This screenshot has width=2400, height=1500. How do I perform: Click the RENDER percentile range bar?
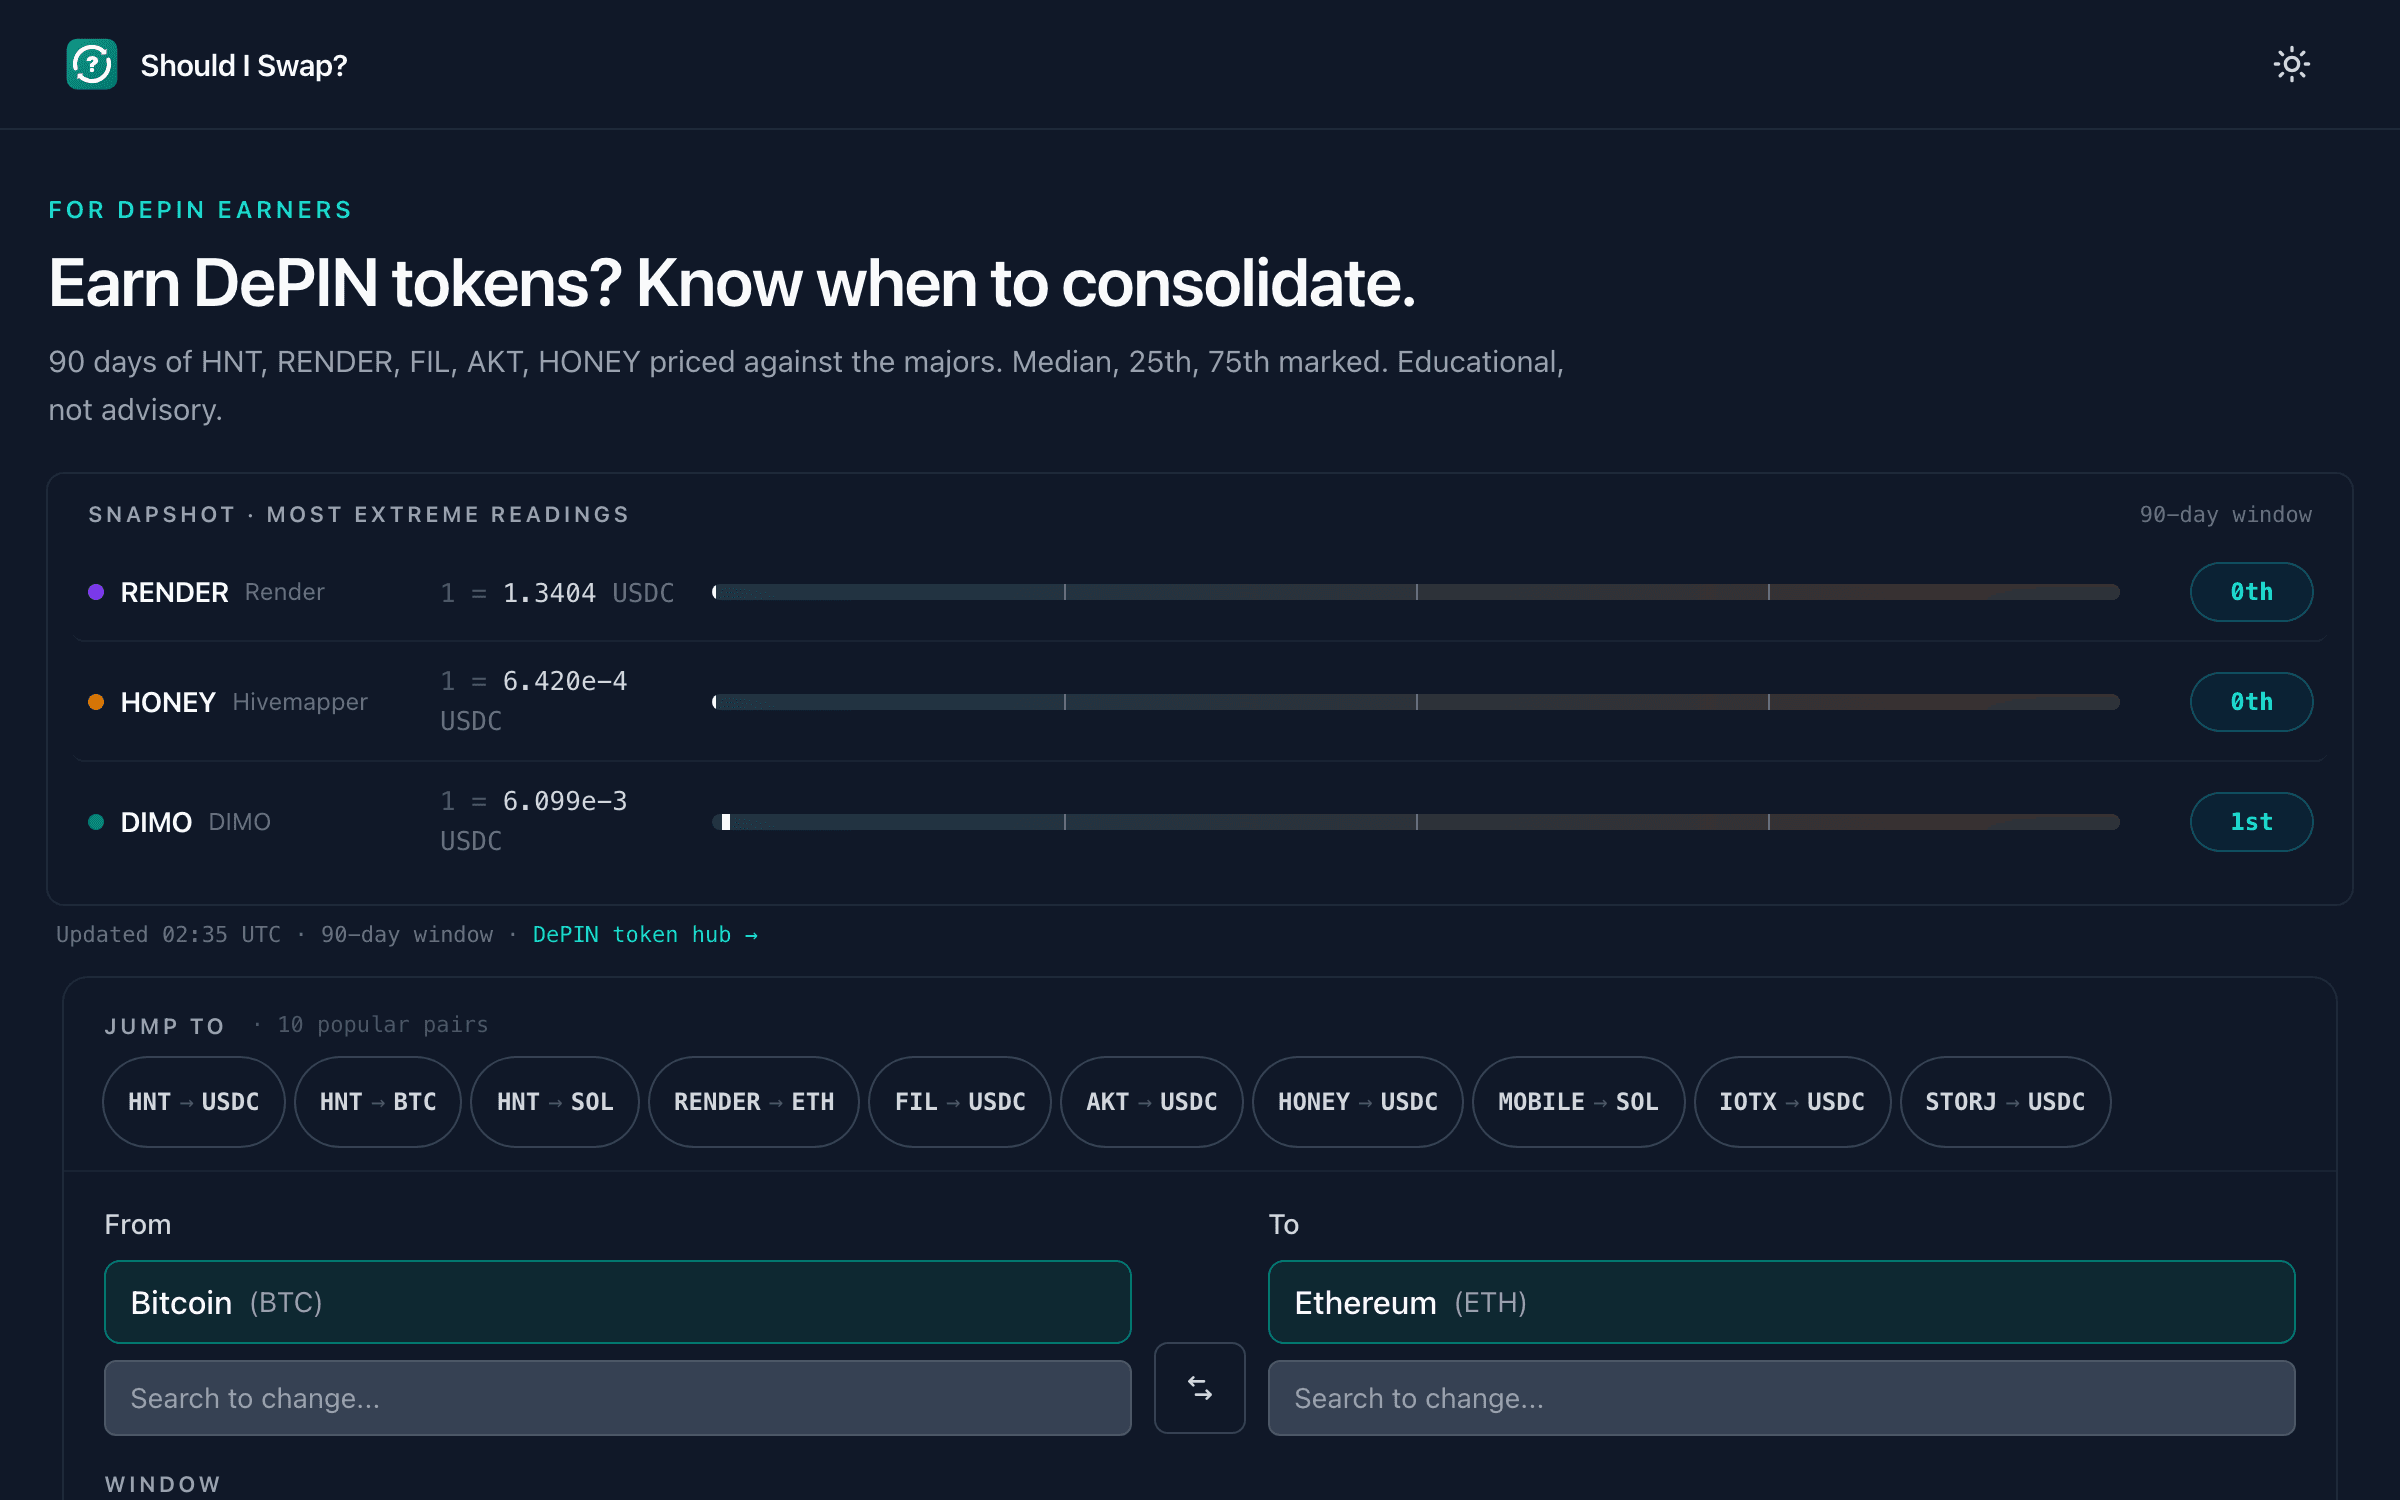pyautogui.click(x=1416, y=592)
